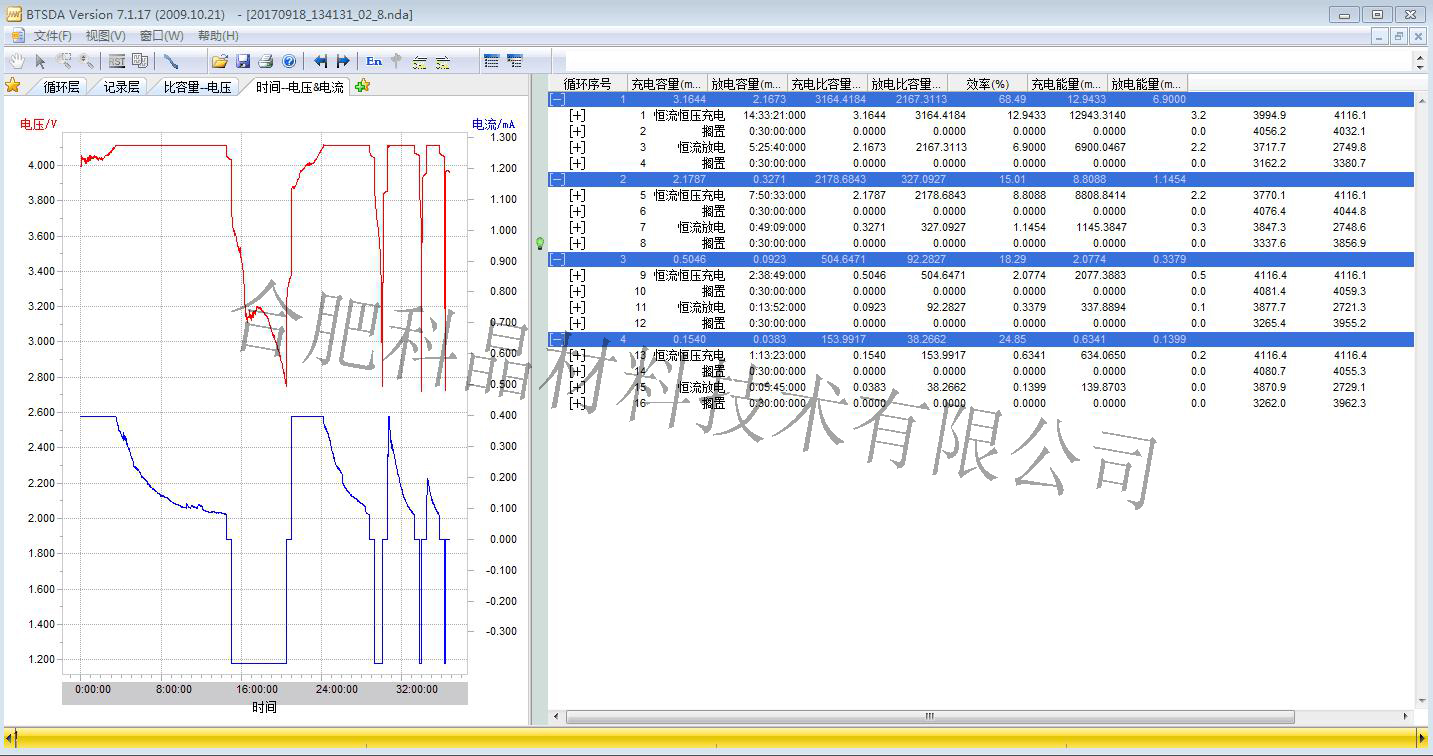Click the 效率(%) column header
This screenshot has height=756, width=1433.
[x=987, y=84]
